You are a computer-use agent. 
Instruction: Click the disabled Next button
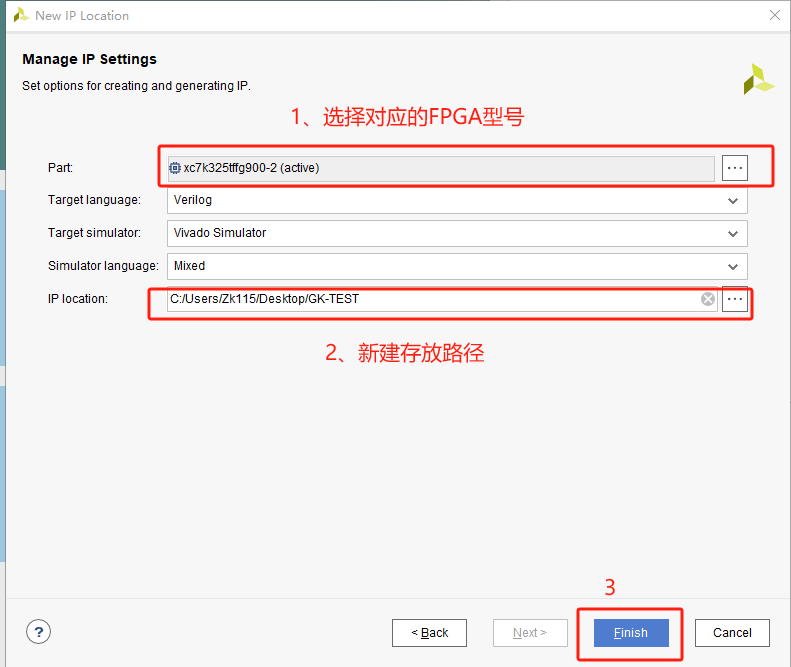tap(530, 633)
